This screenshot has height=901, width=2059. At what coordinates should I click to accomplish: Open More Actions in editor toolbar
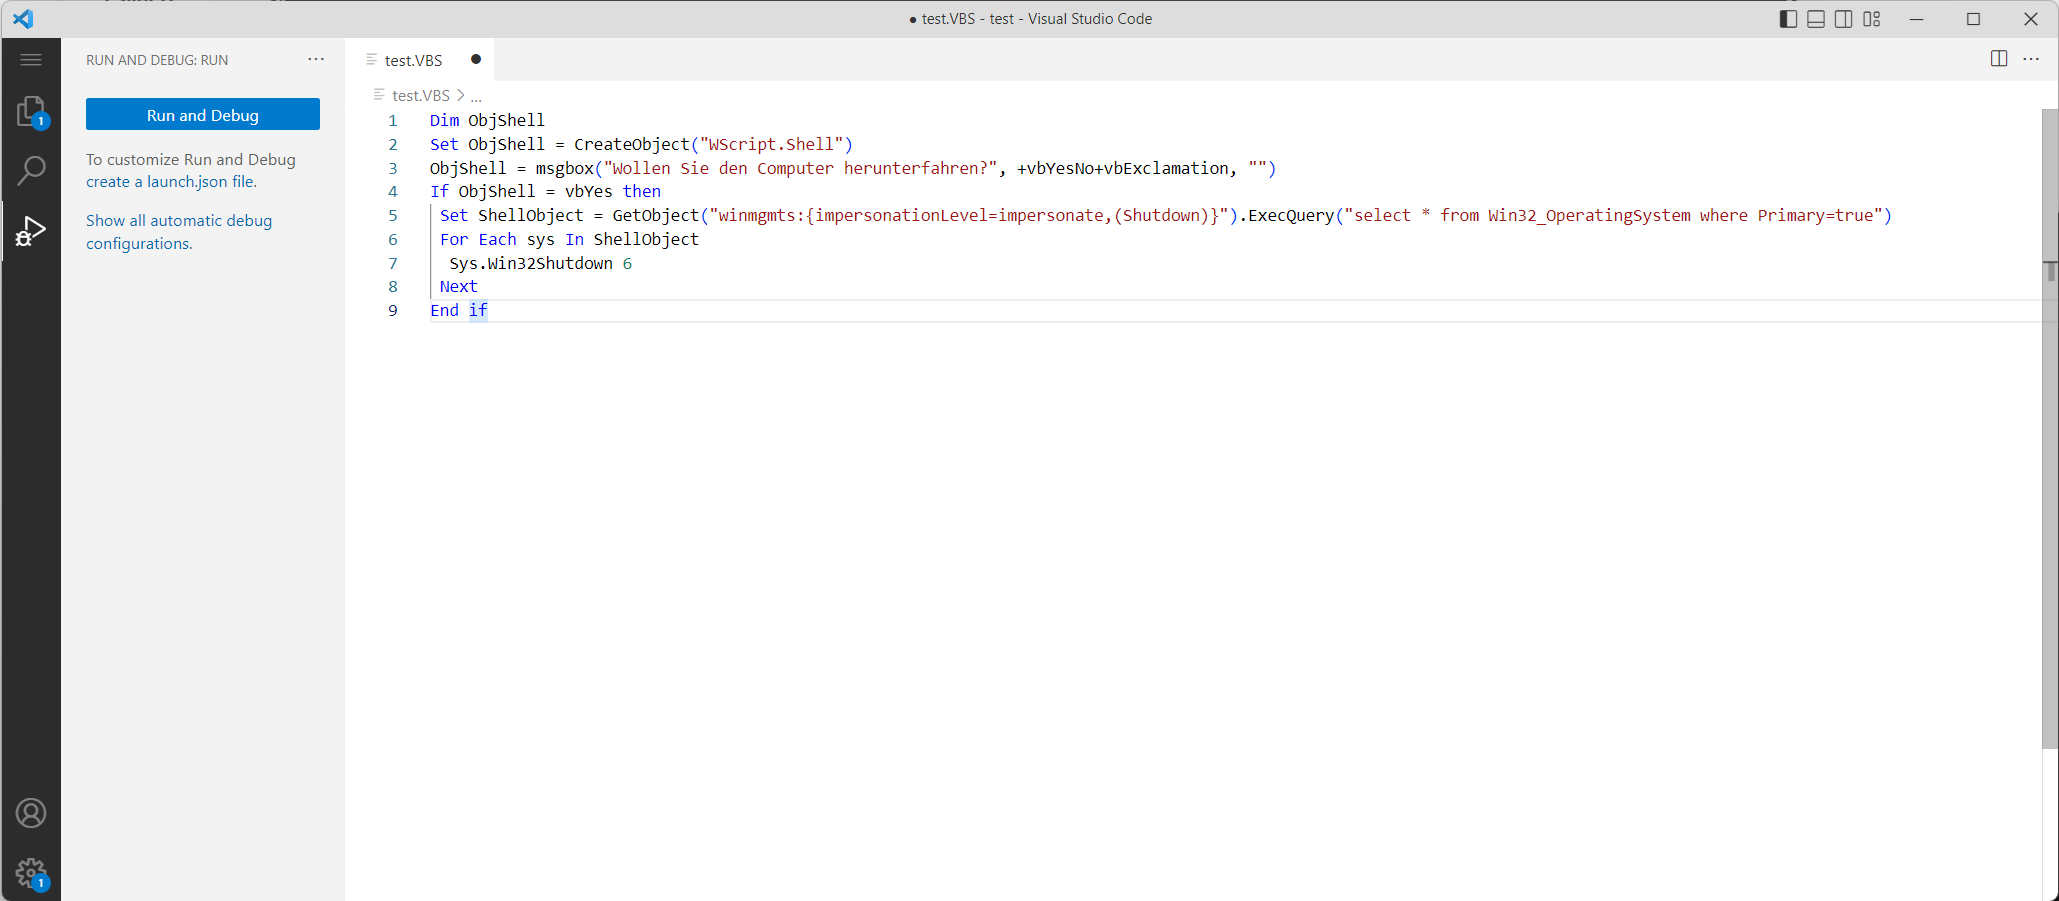click(2031, 59)
